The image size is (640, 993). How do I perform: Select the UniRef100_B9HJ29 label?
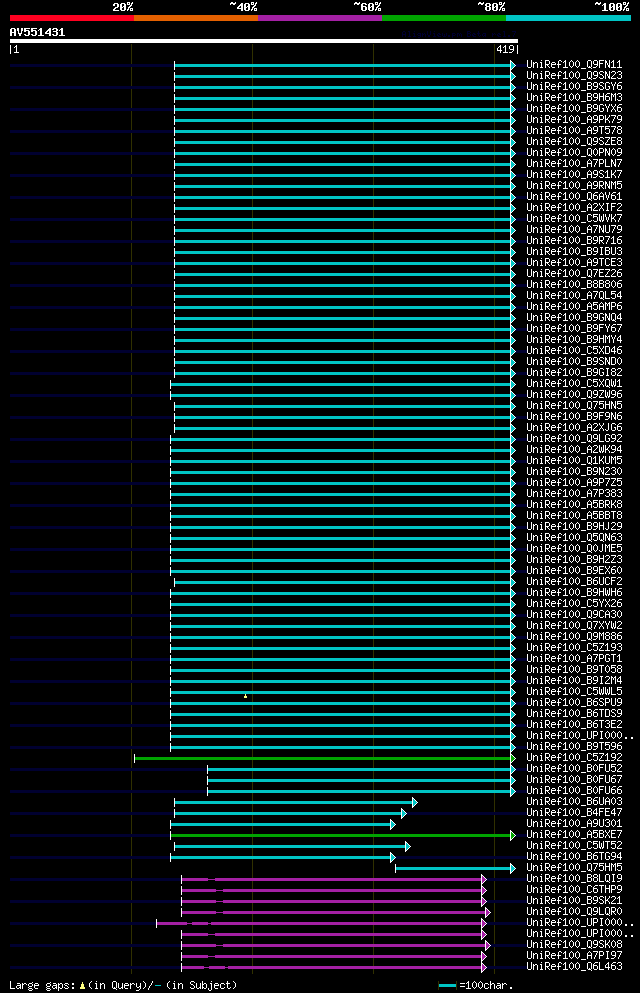574,527
